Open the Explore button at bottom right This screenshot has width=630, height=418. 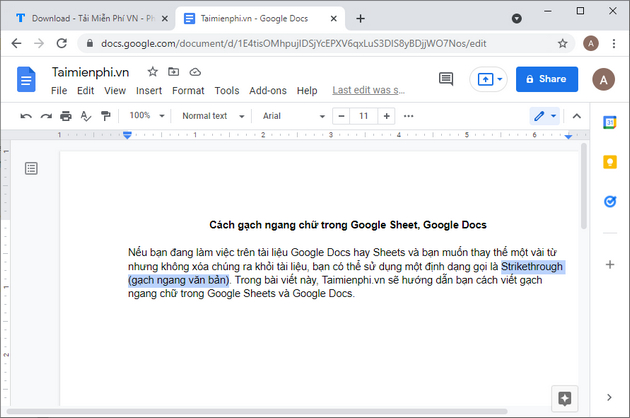coord(565,399)
